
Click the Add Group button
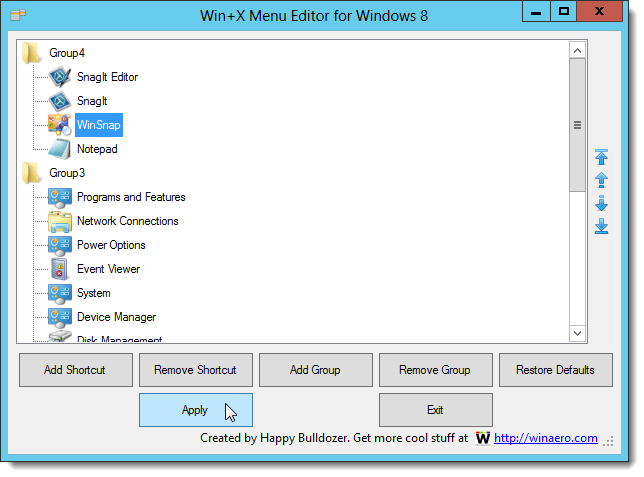[315, 370]
